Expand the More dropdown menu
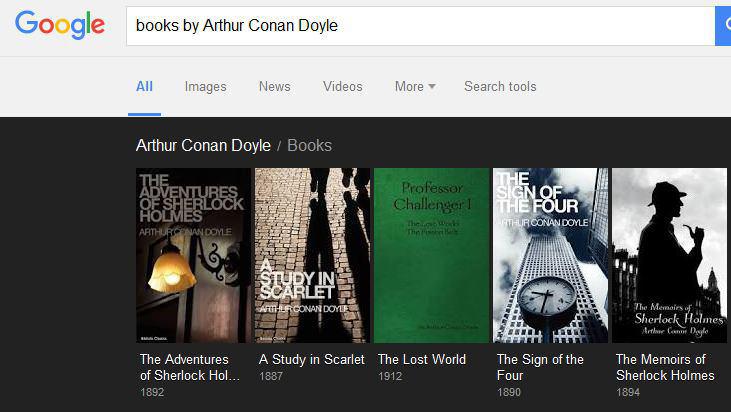The width and height of the screenshot is (731, 412). pos(415,87)
